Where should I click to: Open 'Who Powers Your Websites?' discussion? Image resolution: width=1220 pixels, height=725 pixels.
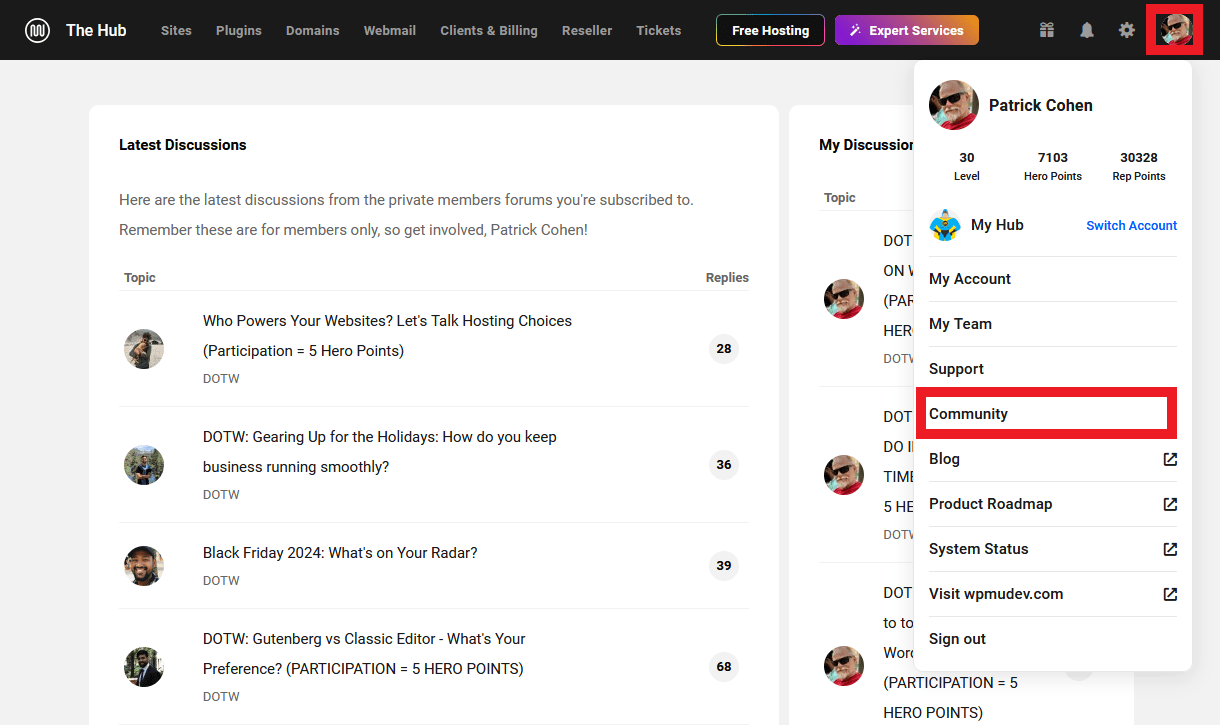(x=387, y=336)
